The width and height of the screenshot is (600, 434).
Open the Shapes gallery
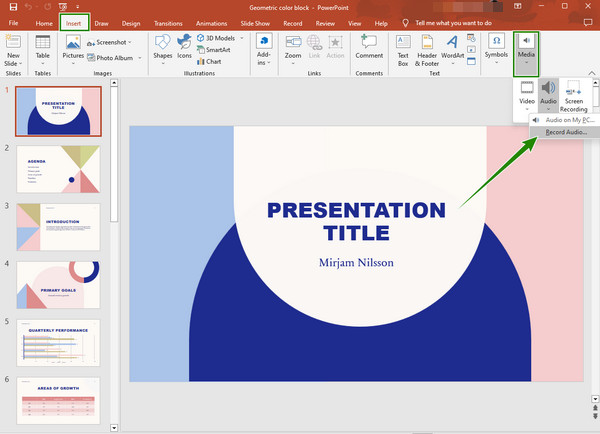coord(163,50)
